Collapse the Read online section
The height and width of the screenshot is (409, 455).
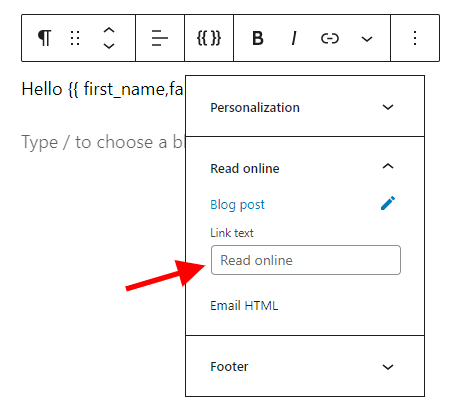pos(305,168)
